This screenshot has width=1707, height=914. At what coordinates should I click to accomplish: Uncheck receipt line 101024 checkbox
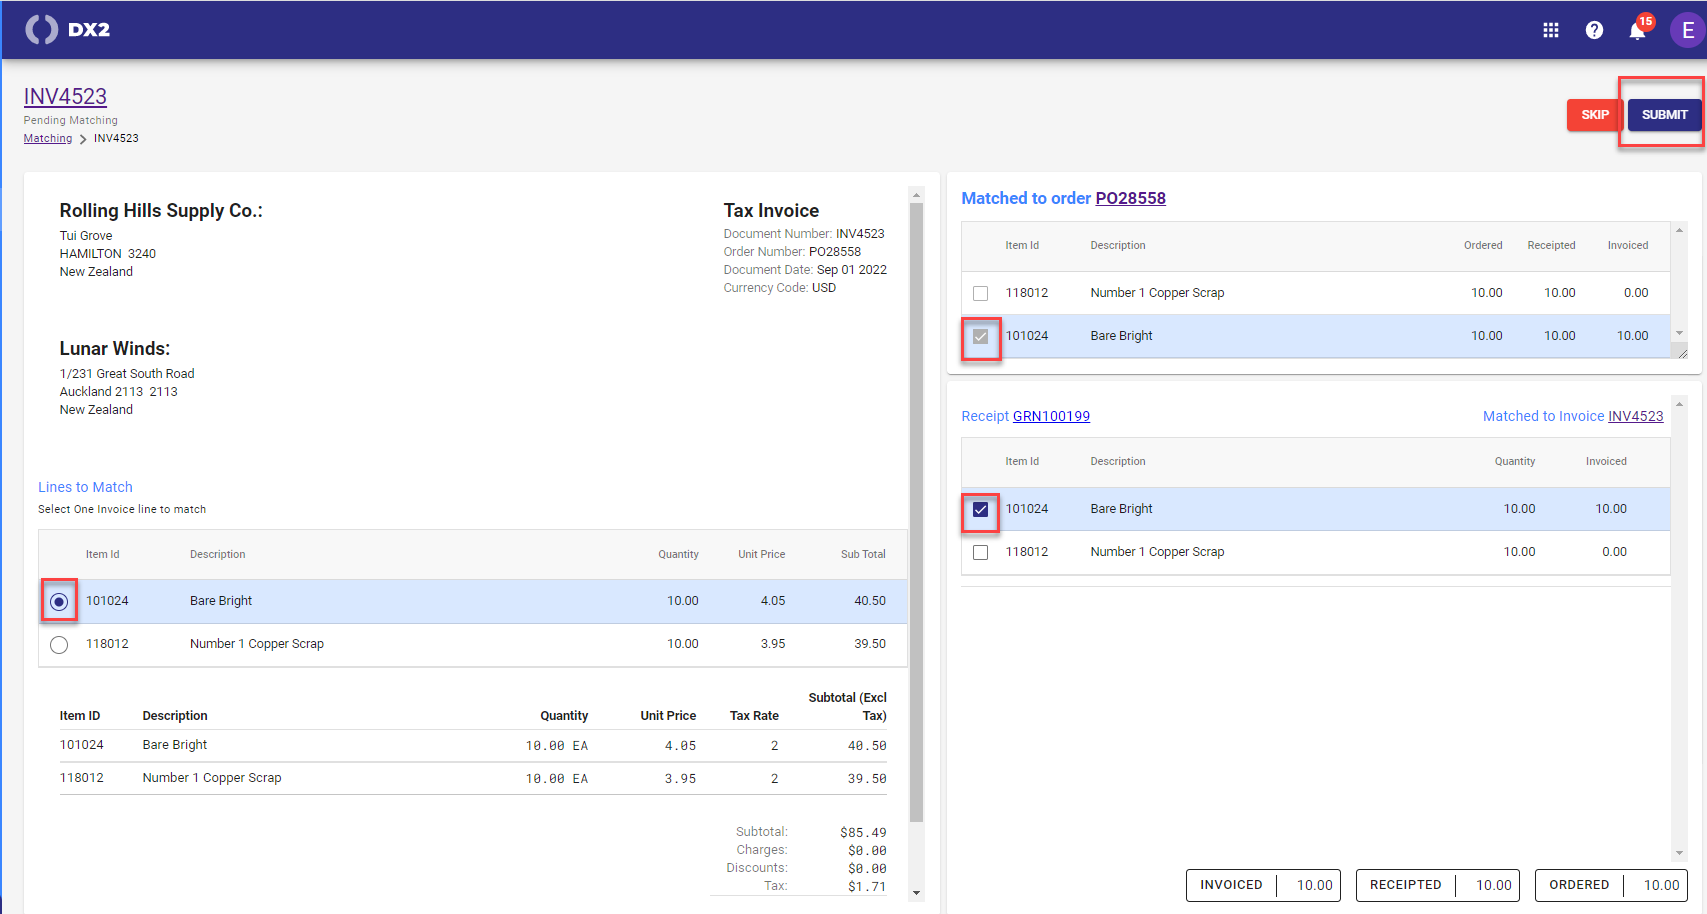[980, 510]
